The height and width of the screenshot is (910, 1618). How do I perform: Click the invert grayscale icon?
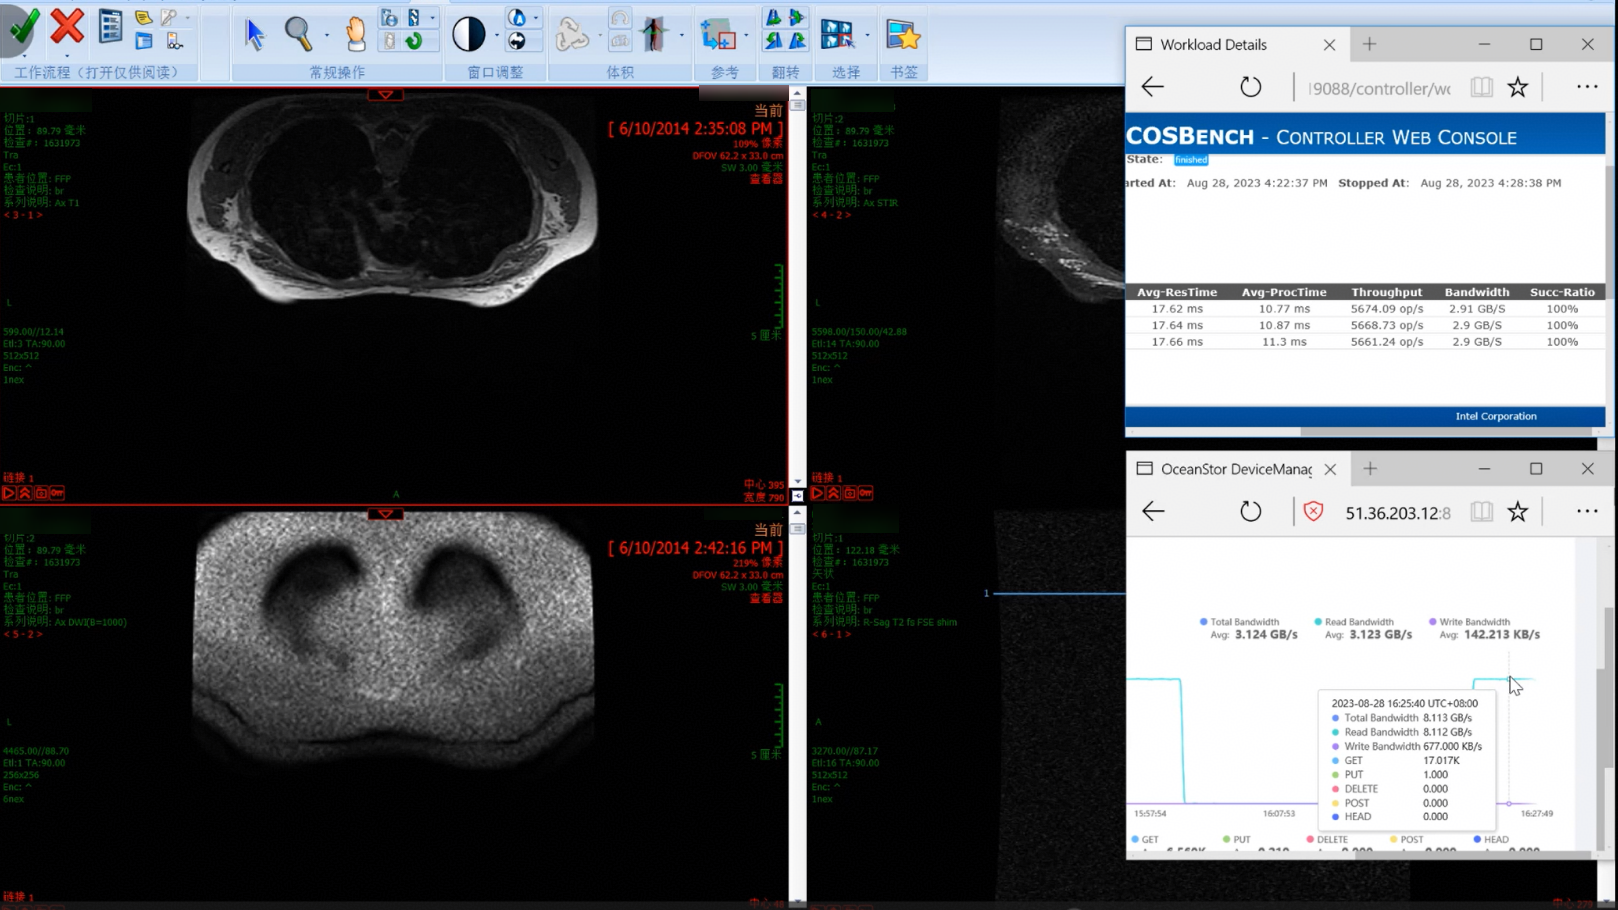(x=517, y=41)
